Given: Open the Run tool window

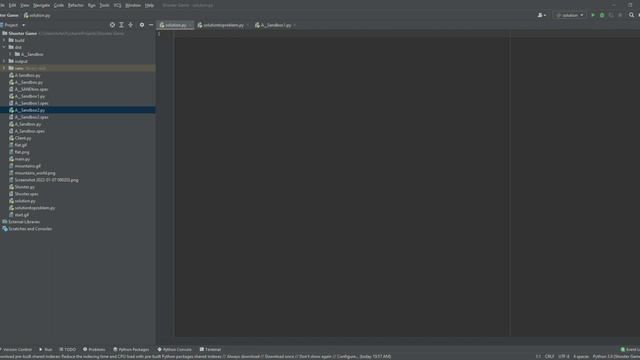Looking at the screenshot, I should coord(45,349).
